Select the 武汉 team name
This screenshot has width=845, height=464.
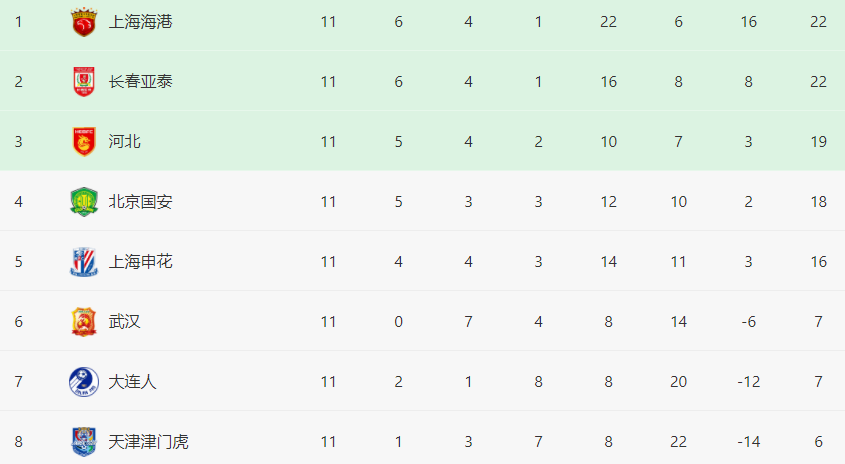(124, 322)
